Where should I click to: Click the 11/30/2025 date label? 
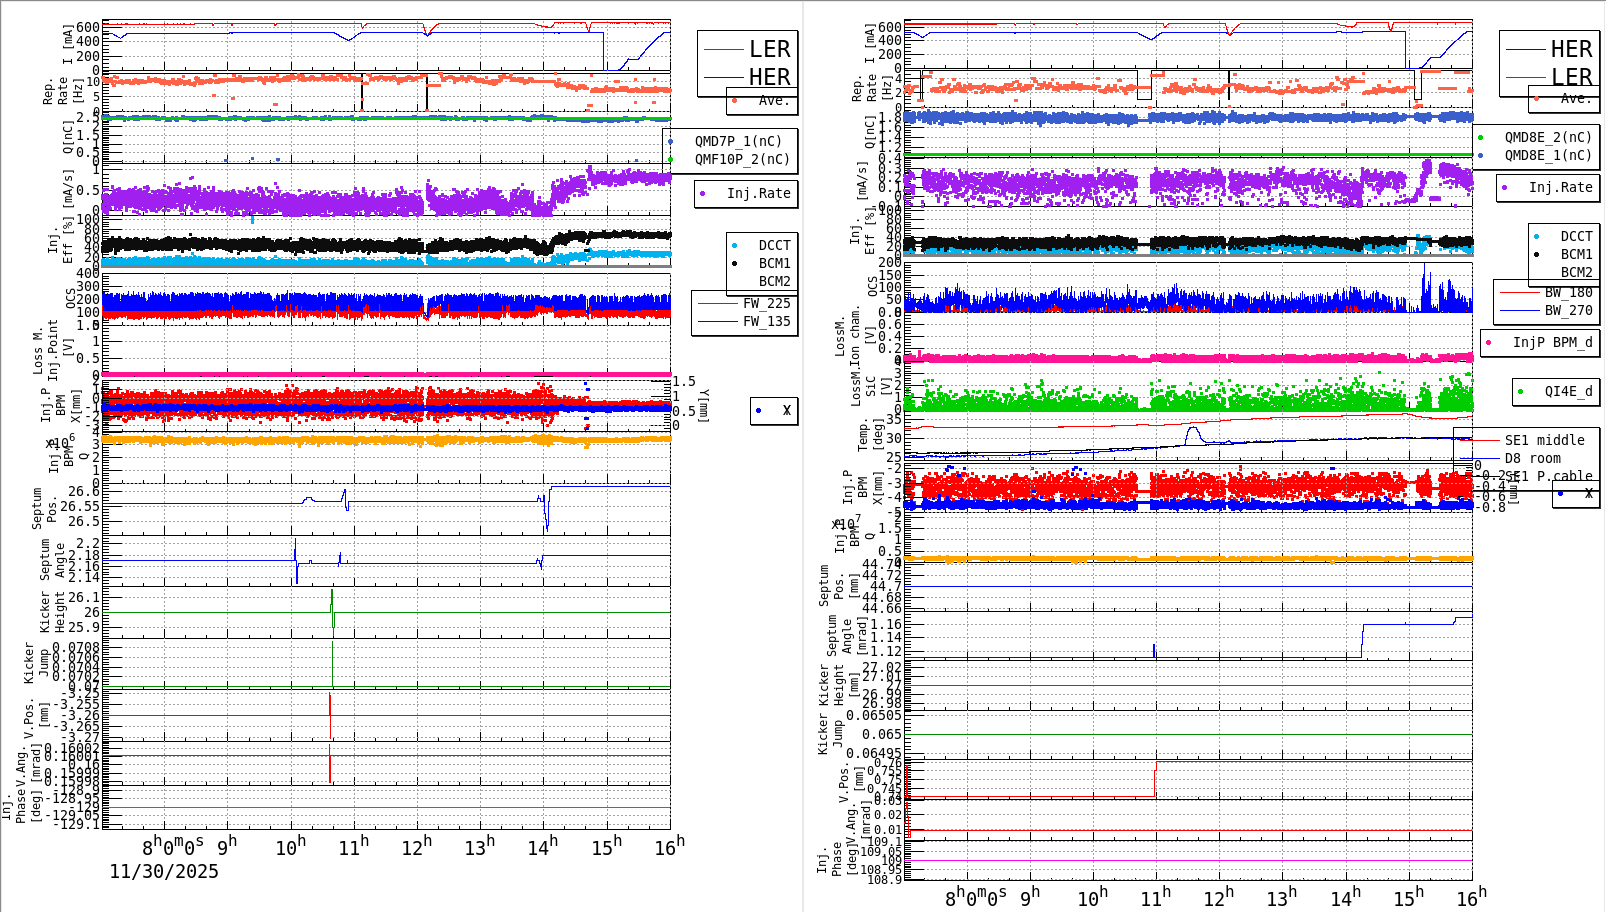[163, 872]
